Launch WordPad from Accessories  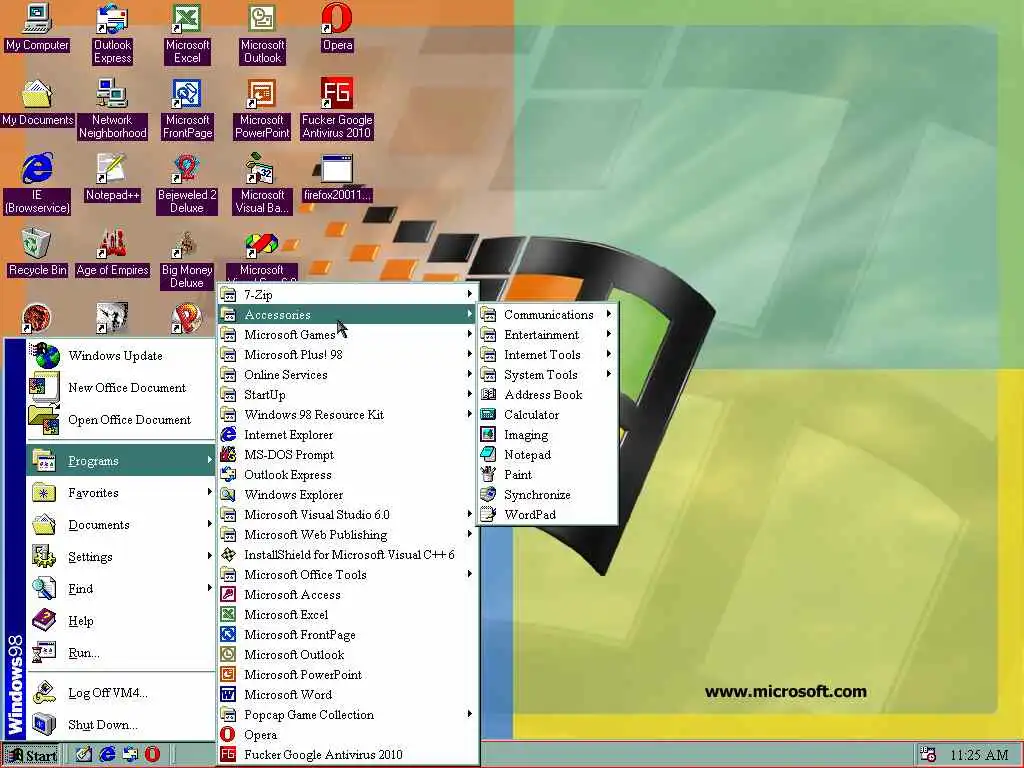pos(547,515)
